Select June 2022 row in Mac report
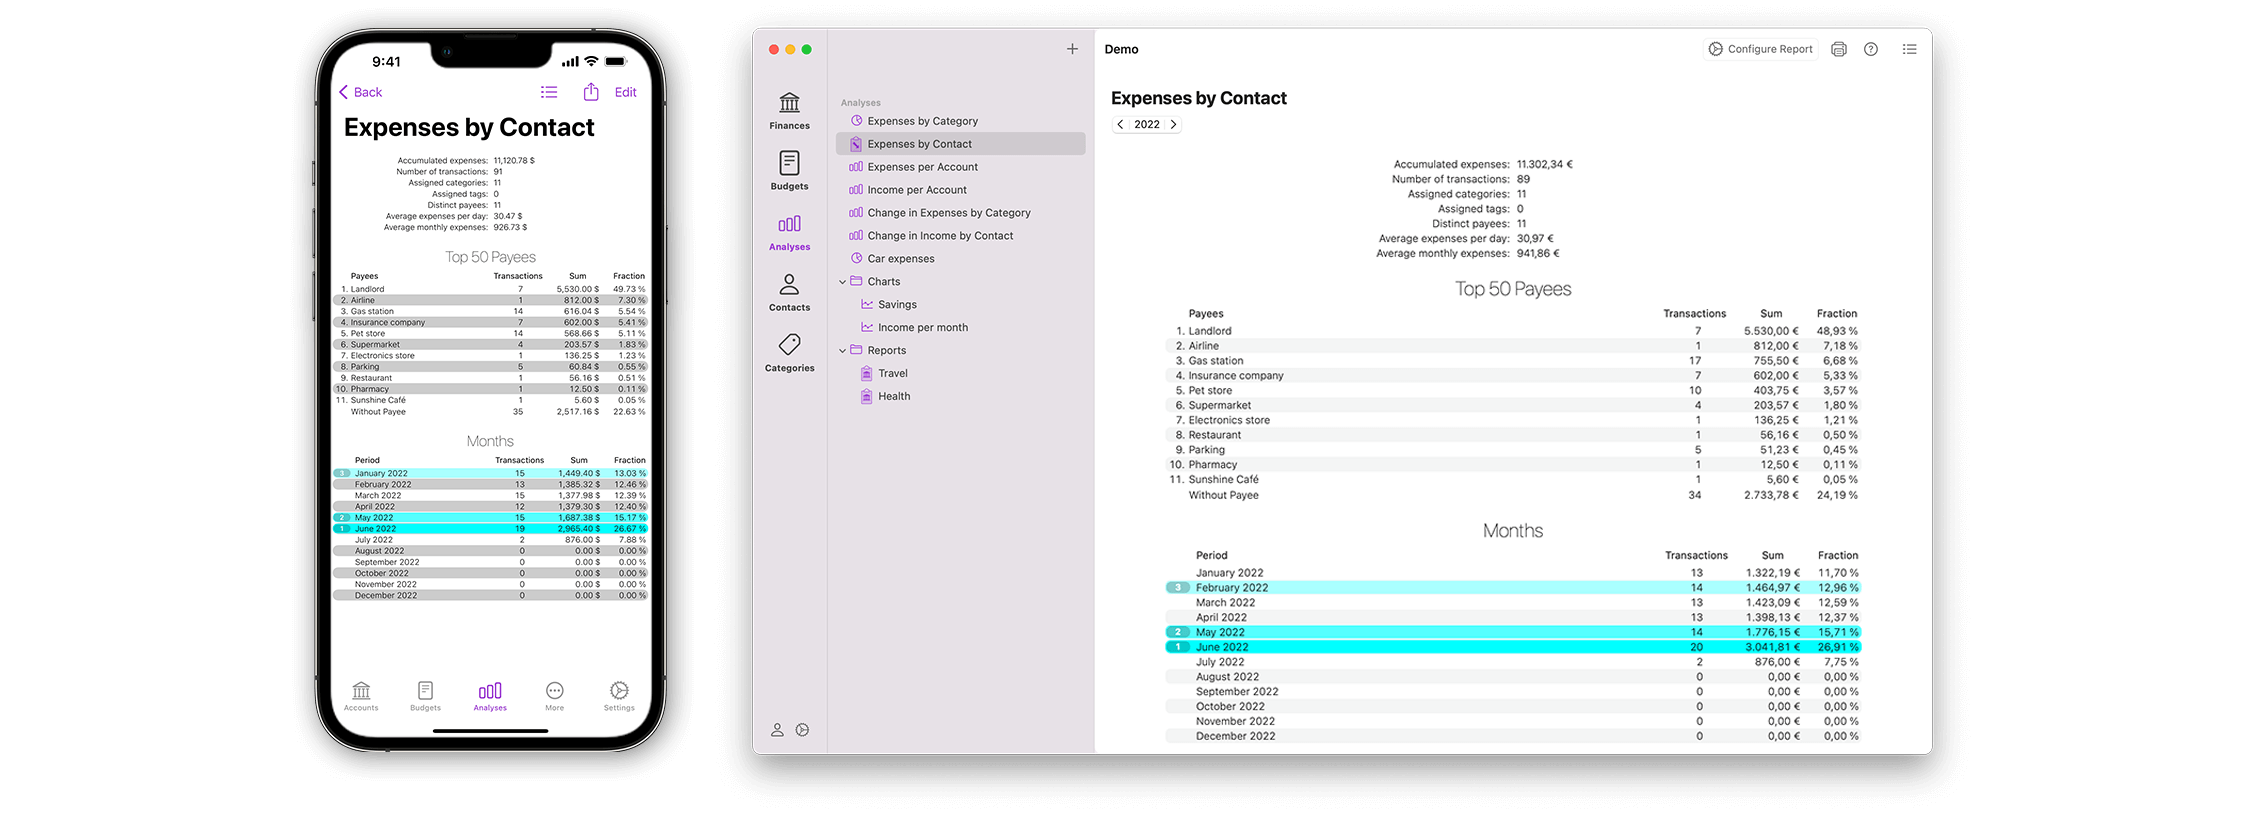 (x=1513, y=647)
